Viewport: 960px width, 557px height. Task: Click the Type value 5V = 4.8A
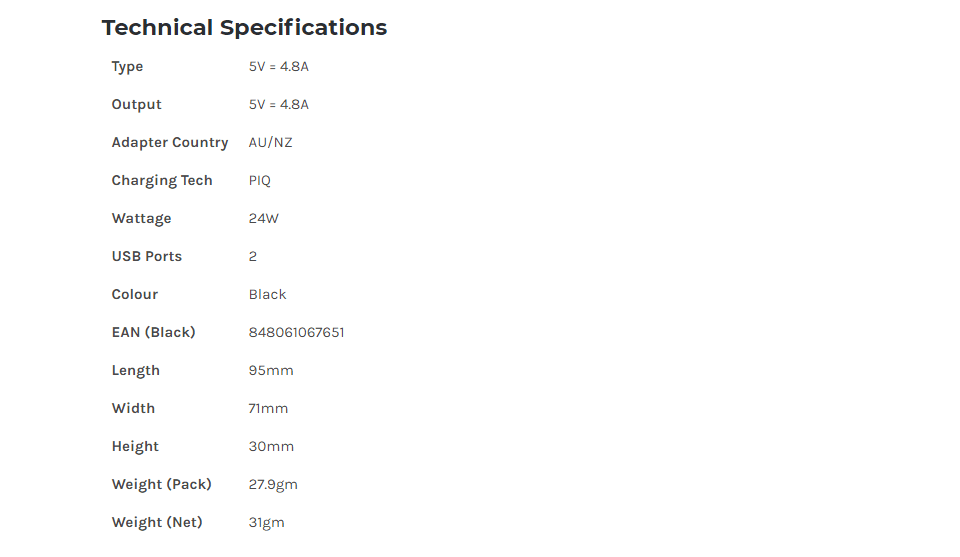pos(279,67)
